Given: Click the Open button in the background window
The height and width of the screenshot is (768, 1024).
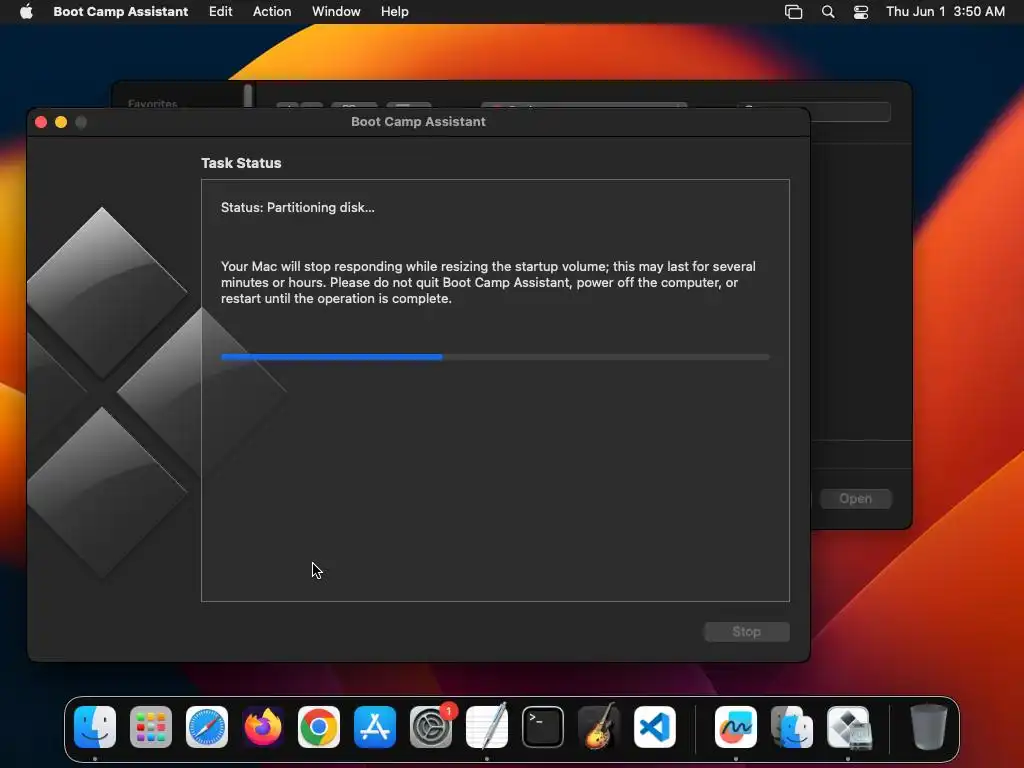Looking at the screenshot, I should 855,499.
